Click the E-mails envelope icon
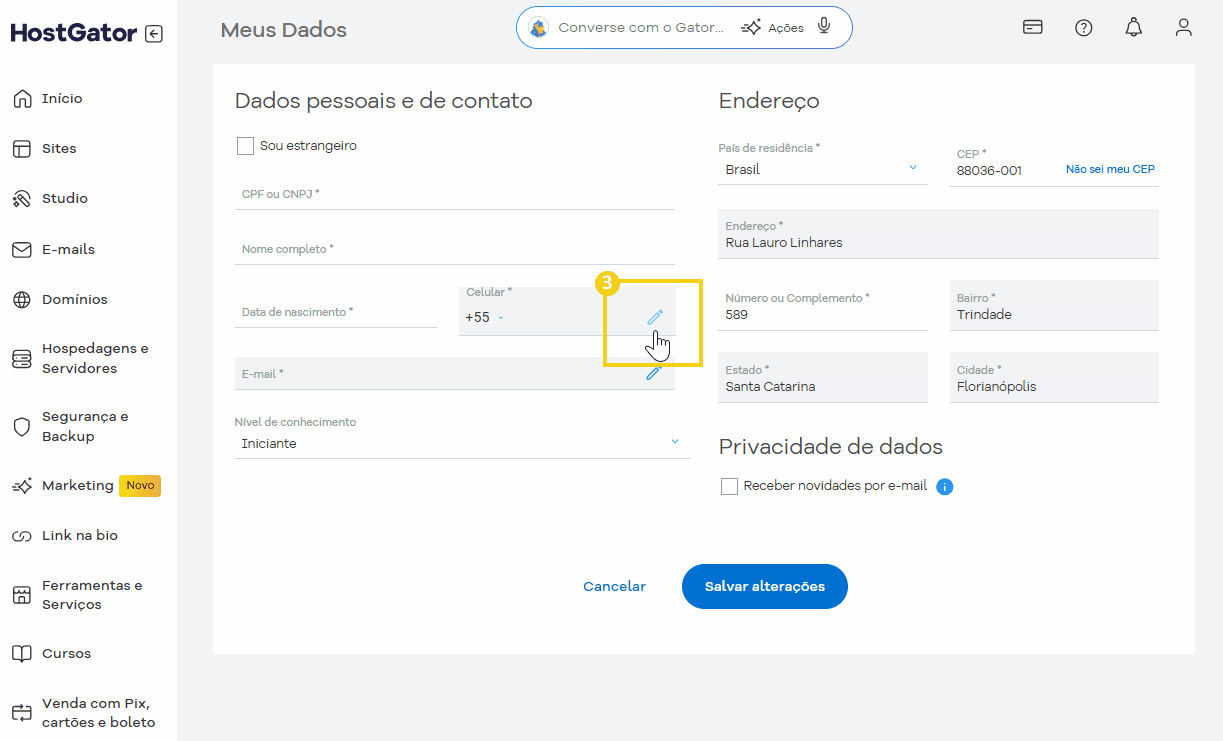 coord(22,250)
